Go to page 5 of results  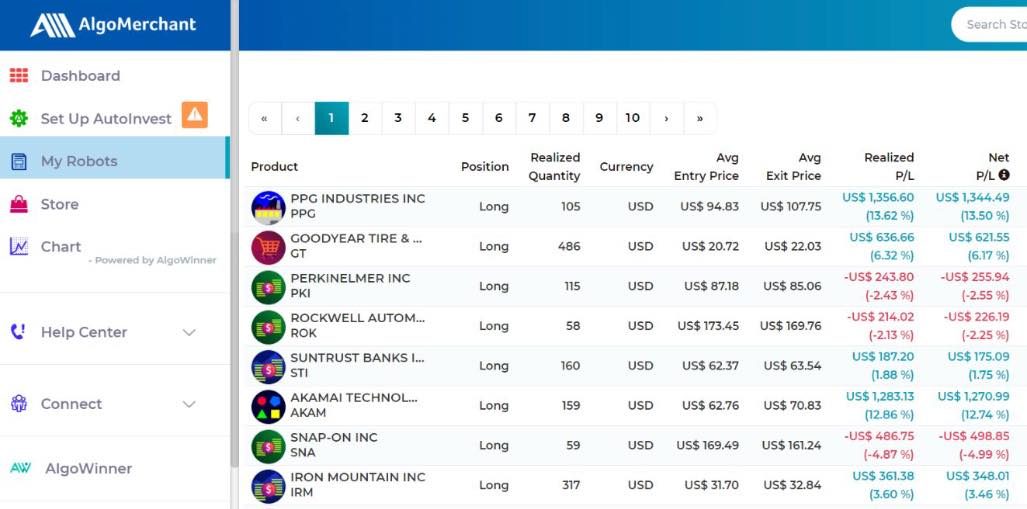point(465,118)
